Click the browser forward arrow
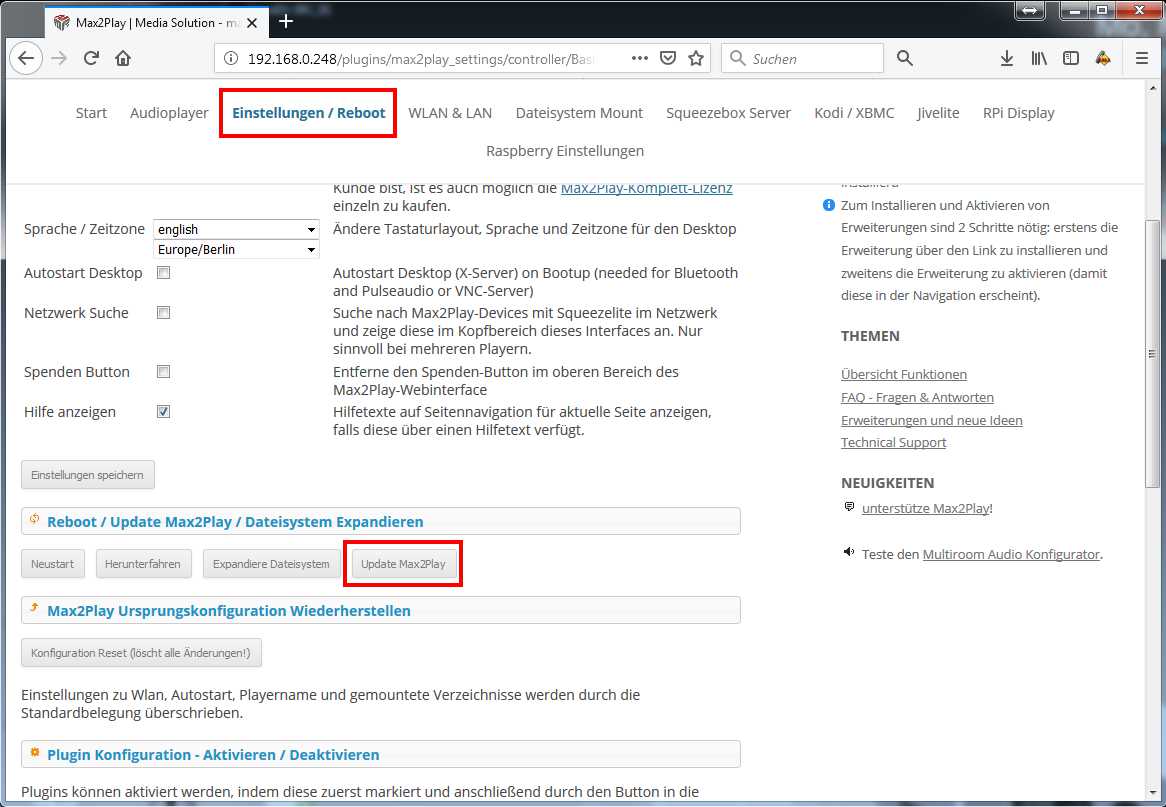 tap(59, 58)
